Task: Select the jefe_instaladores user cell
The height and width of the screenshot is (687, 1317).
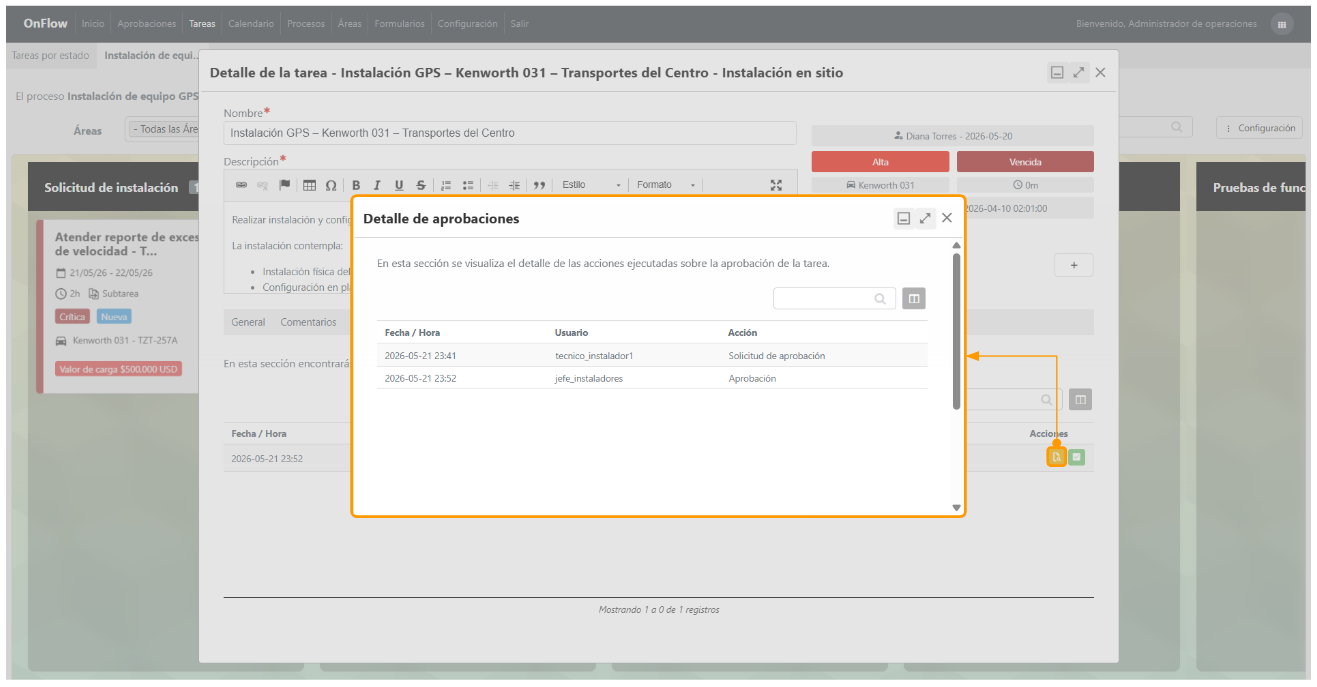Action: (589, 379)
